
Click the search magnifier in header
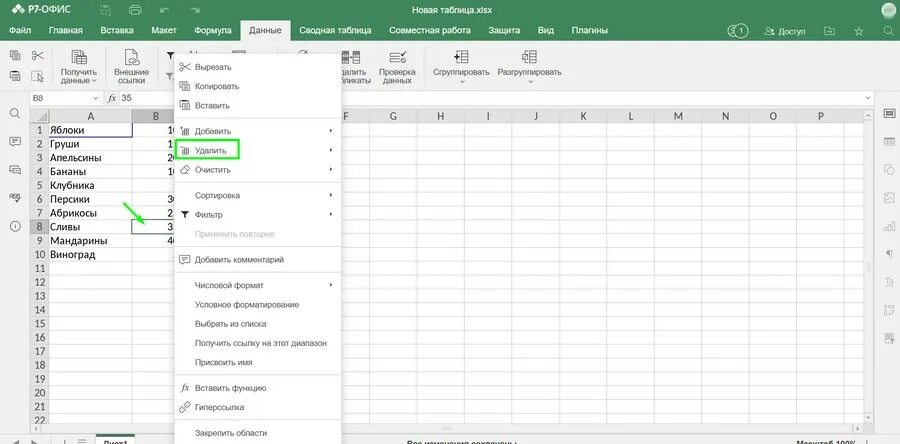tap(889, 31)
